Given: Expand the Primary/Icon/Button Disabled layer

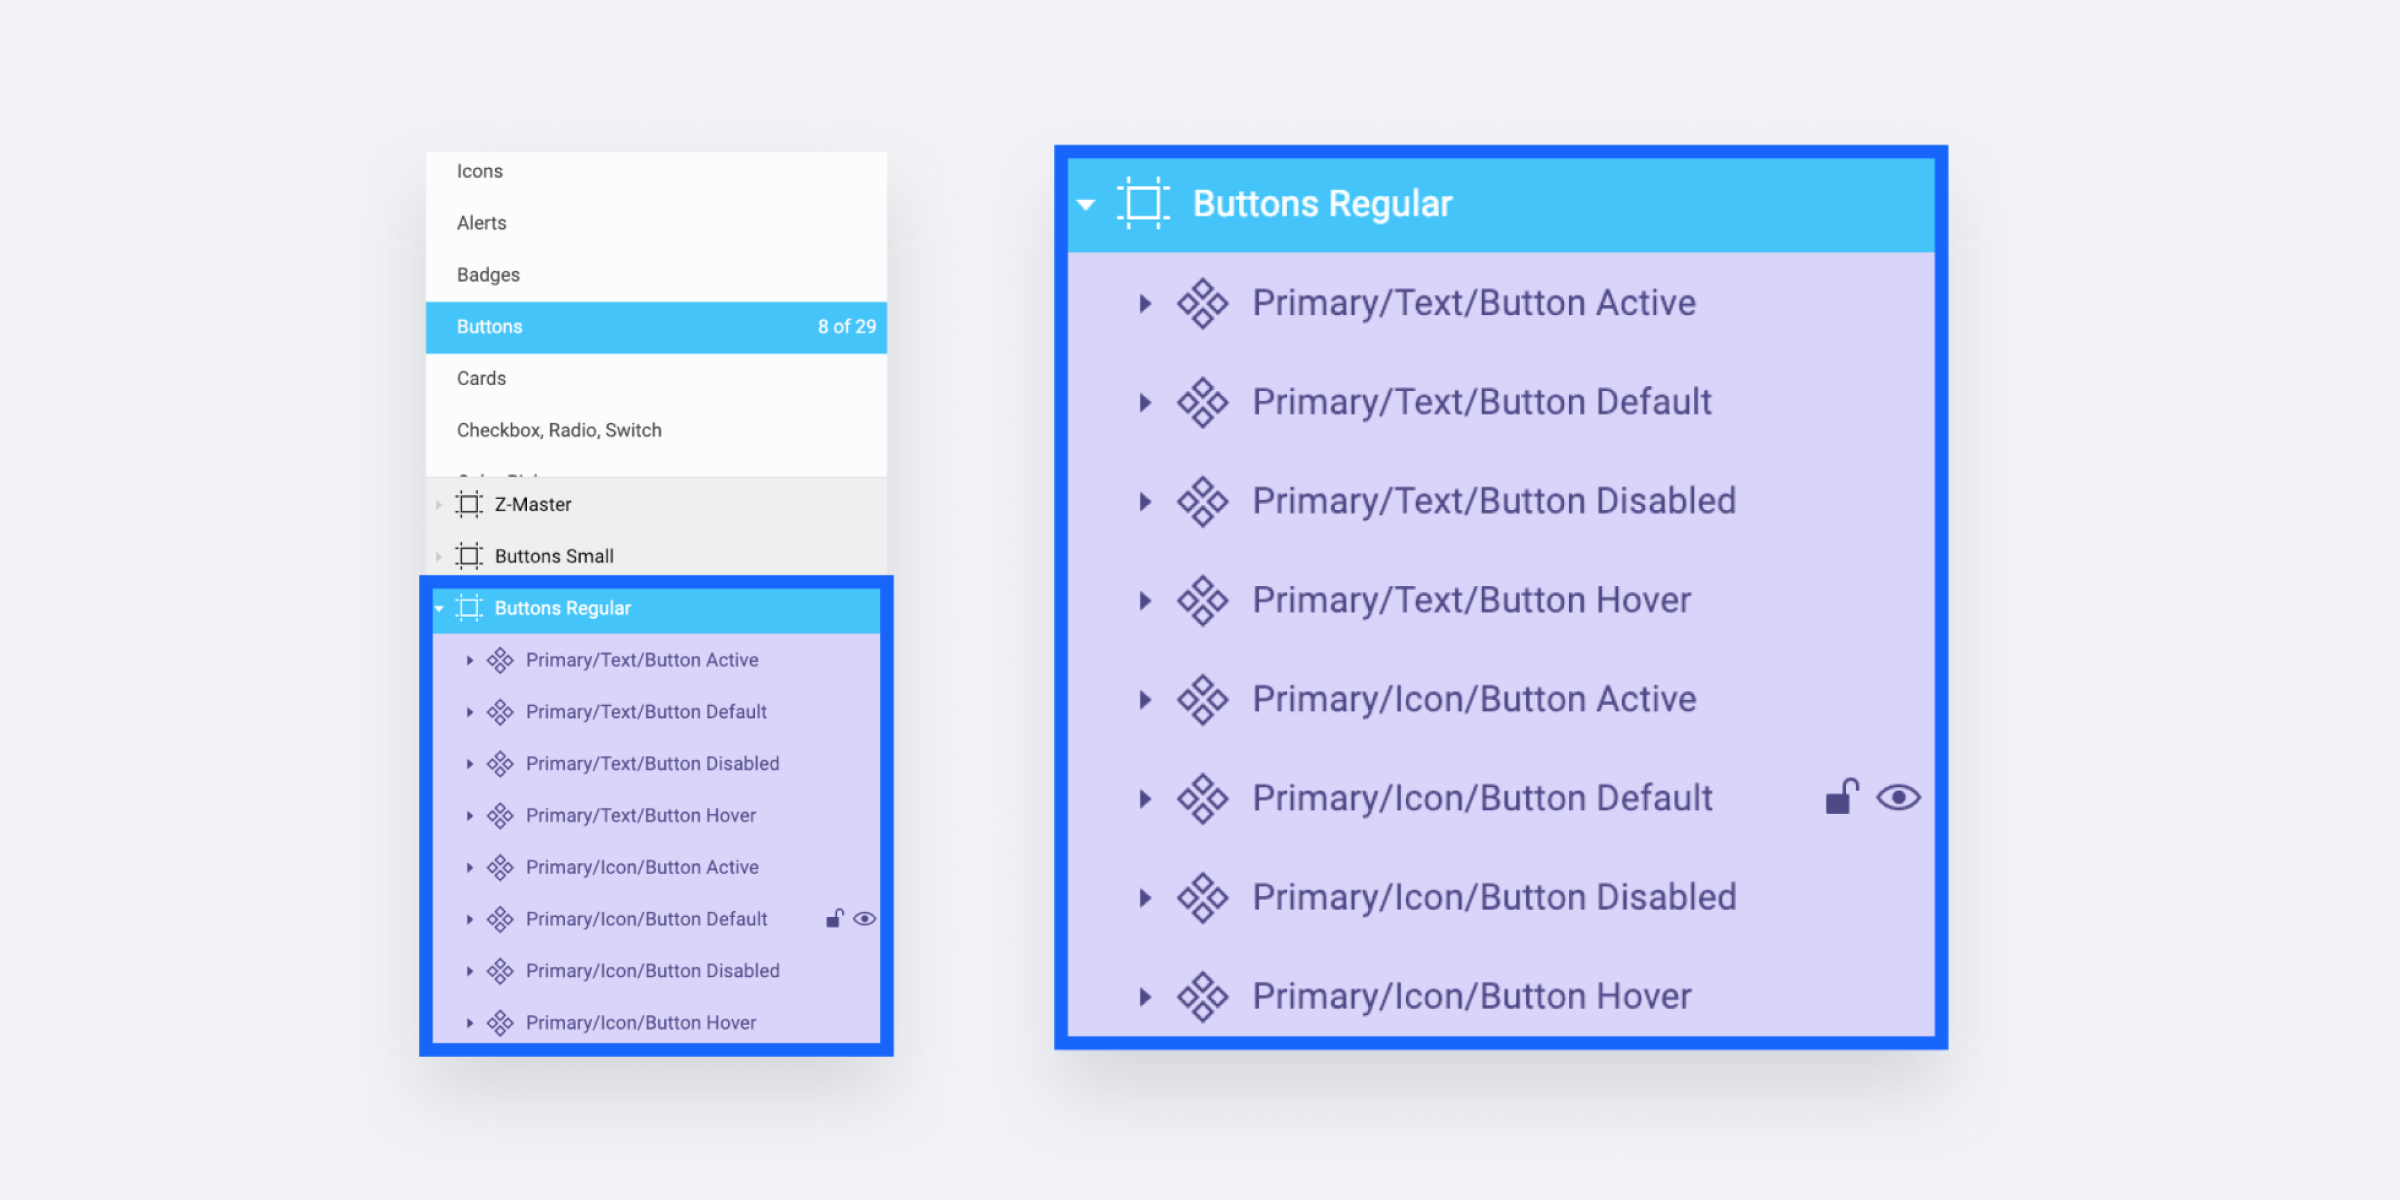Looking at the screenshot, I should 470,970.
